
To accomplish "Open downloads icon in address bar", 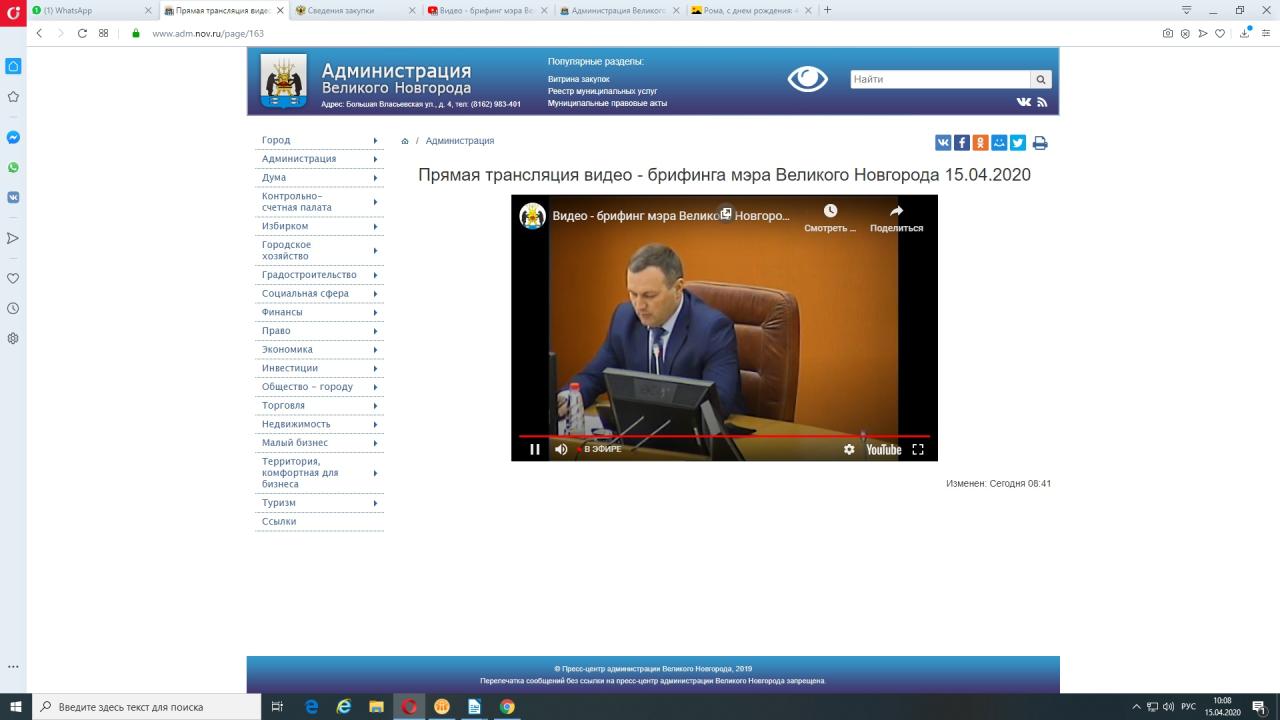I will pyautogui.click(x=1245, y=33).
